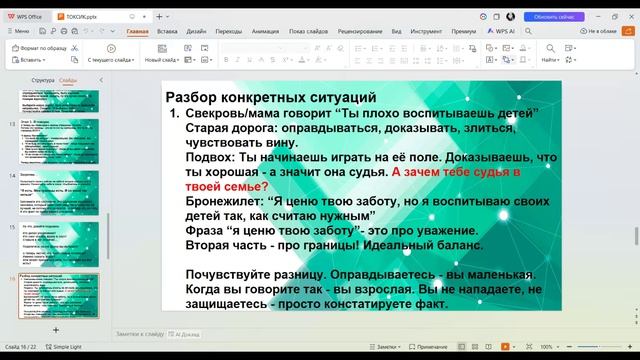The width and height of the screenshot is (640, 360).
Task: Click the Simple Light theme label
Action: [64, 347]
